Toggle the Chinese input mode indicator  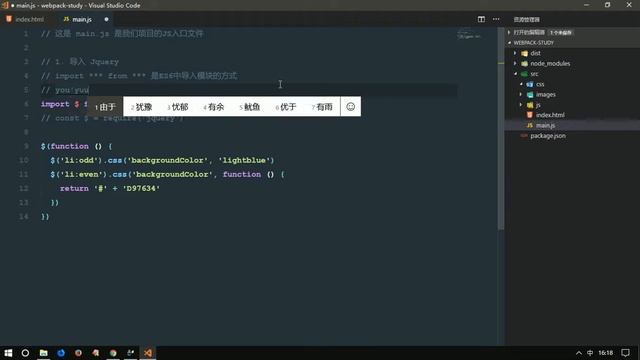(590, 353)
